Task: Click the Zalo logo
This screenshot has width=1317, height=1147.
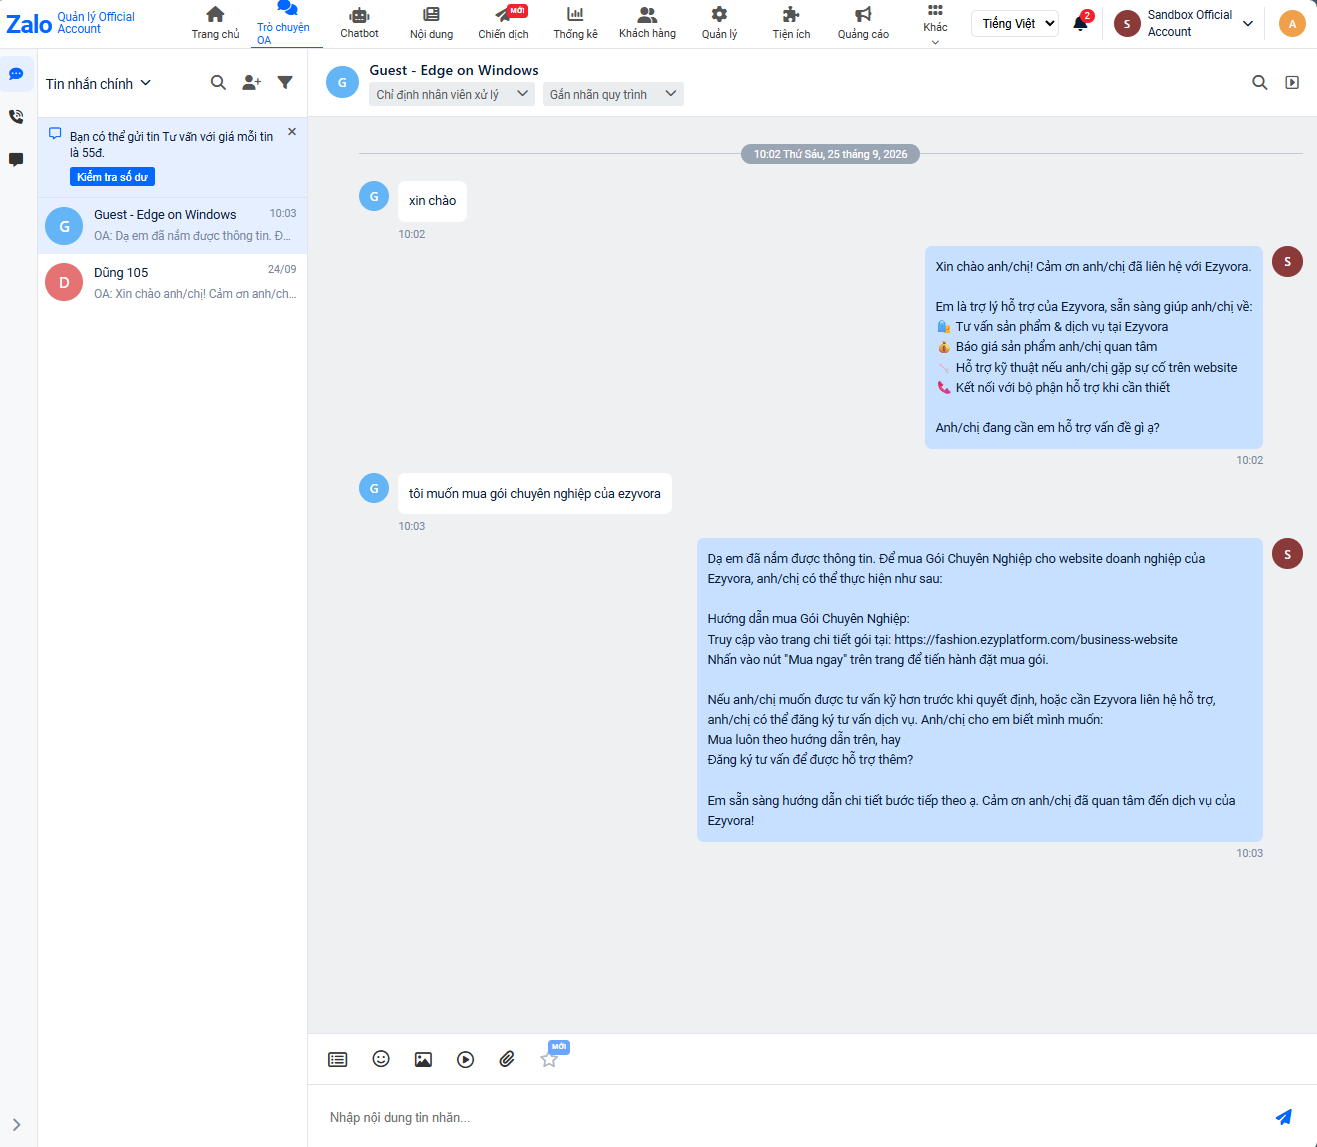Action: 29,23
